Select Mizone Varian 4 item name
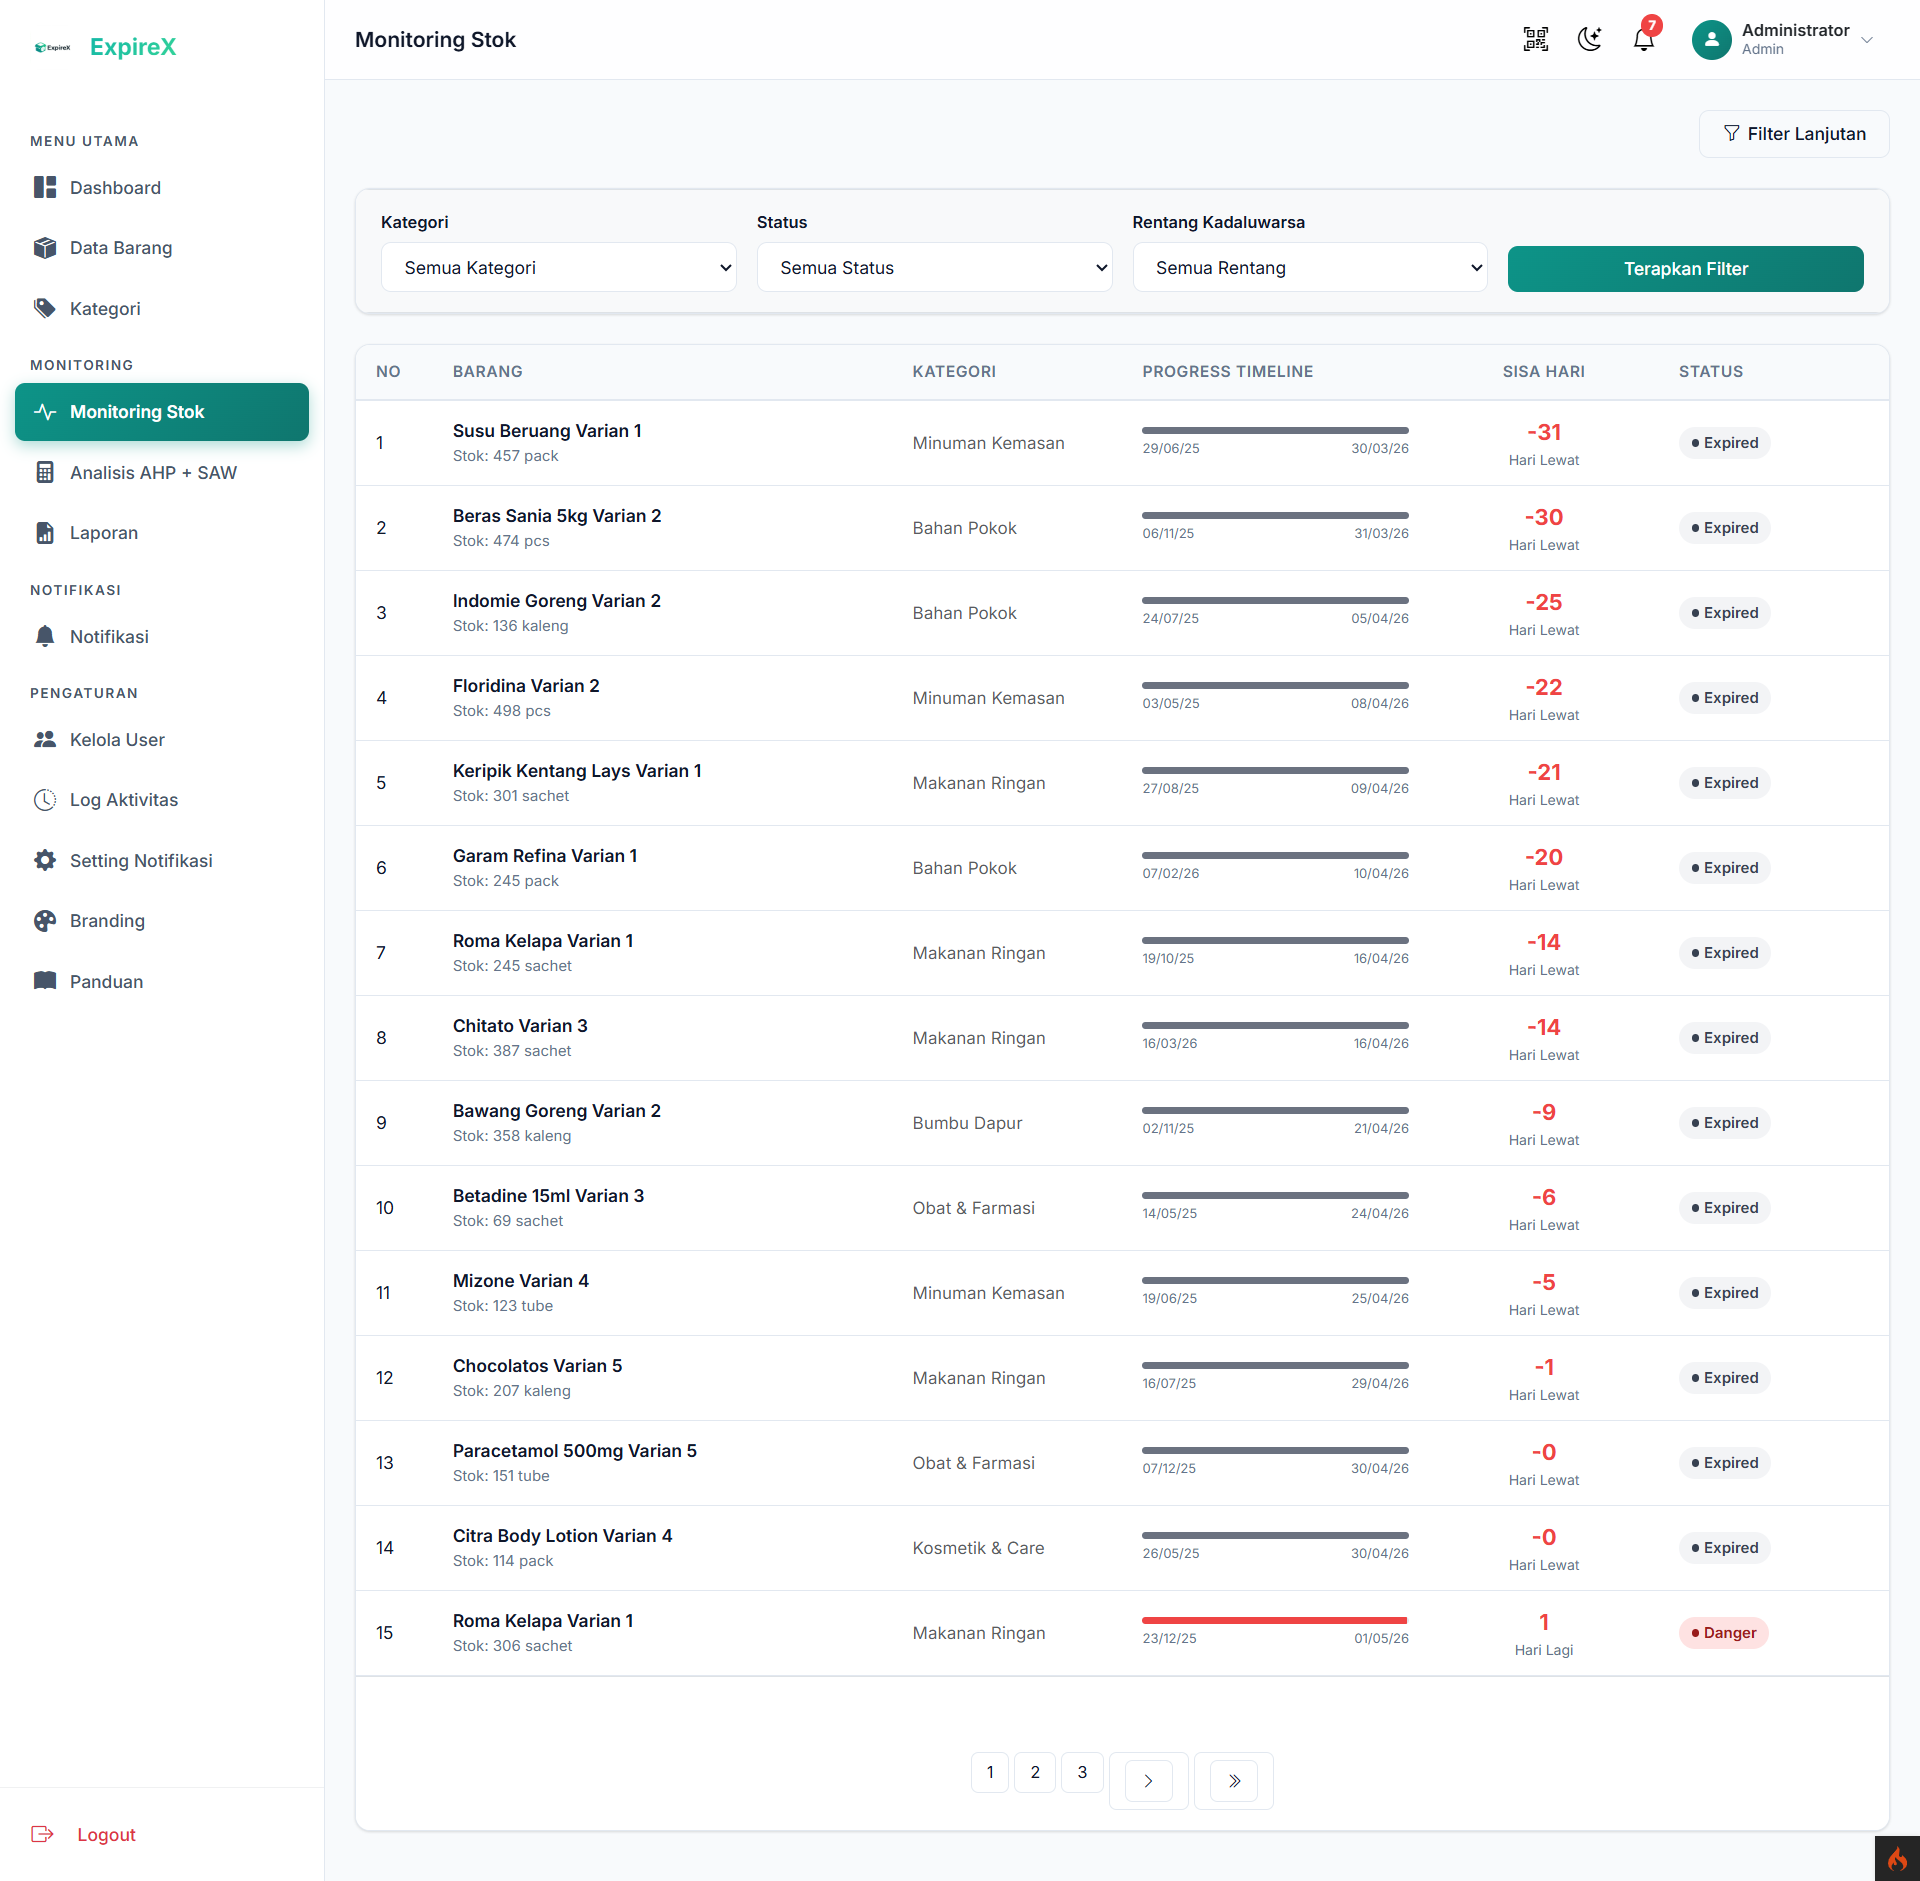The height and width of the screenshot is (1881, 1920). 520,1281
